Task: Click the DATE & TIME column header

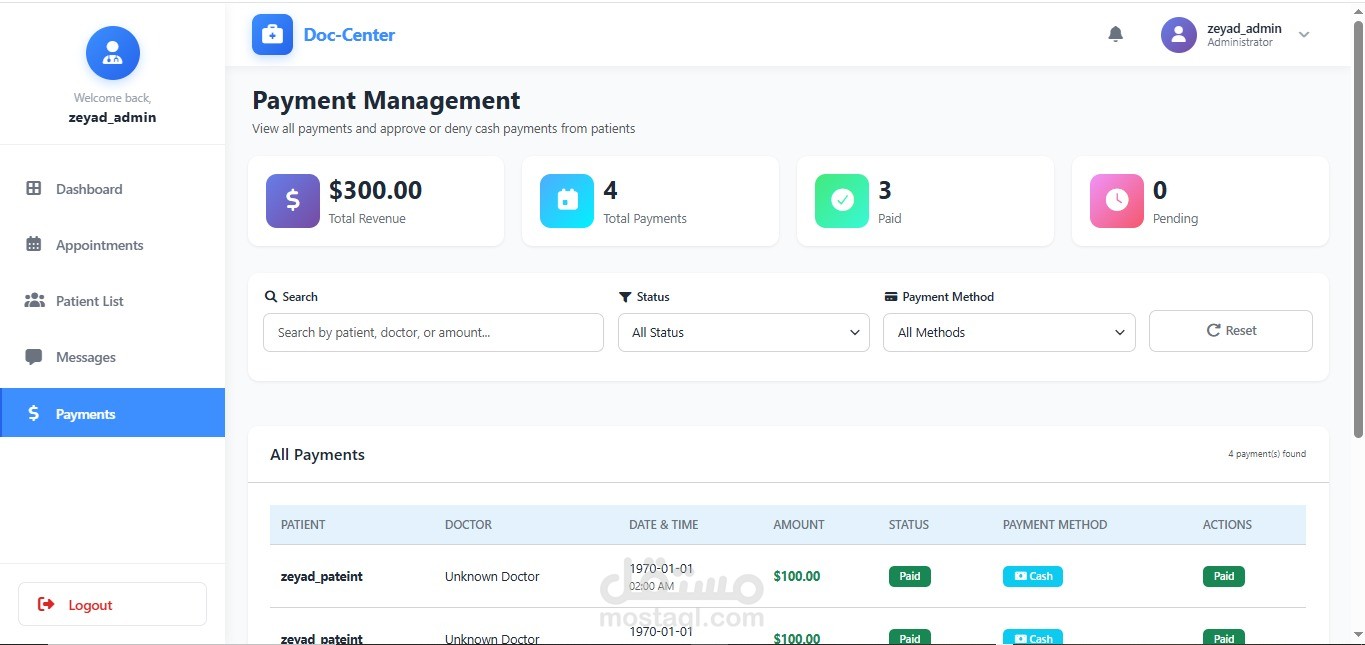Action: (x=664, y=525)
